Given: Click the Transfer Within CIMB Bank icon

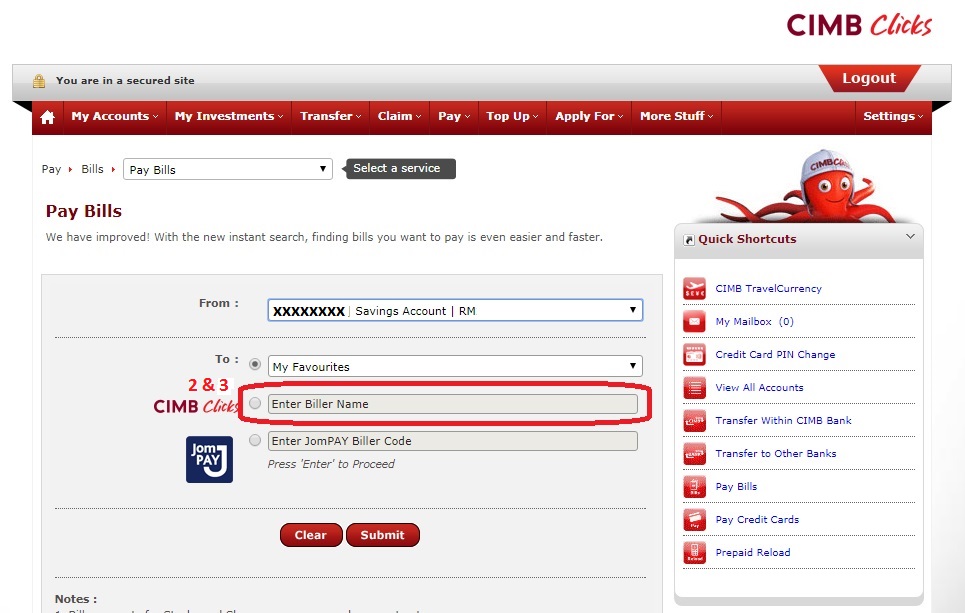Looking at the screenshot, I should pos(694,420).
